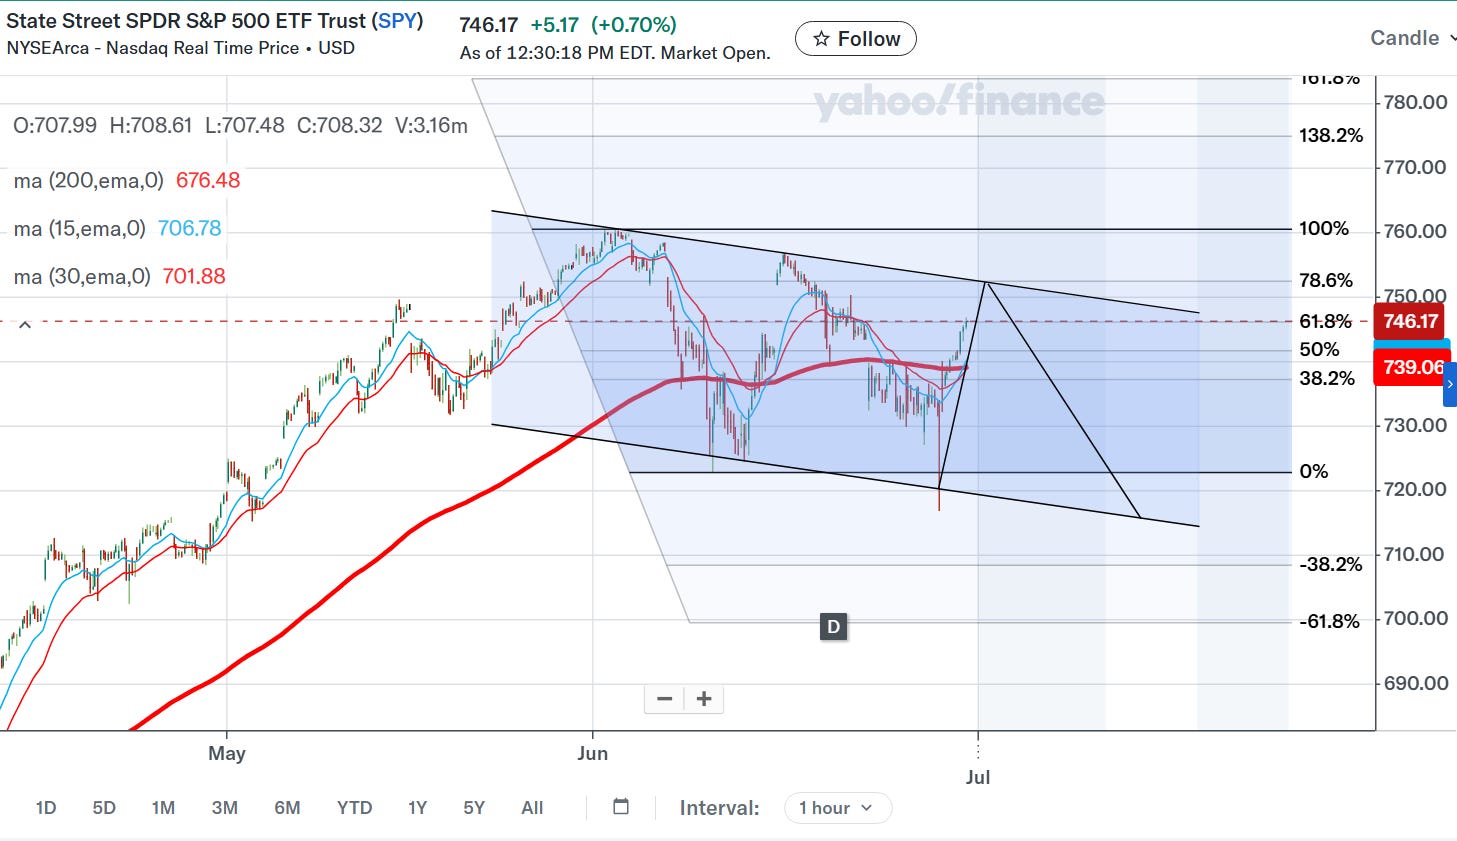The image size is (1457, 841).
Task: Select the 0% Fibonacci level label
Action: point(1313,472)
